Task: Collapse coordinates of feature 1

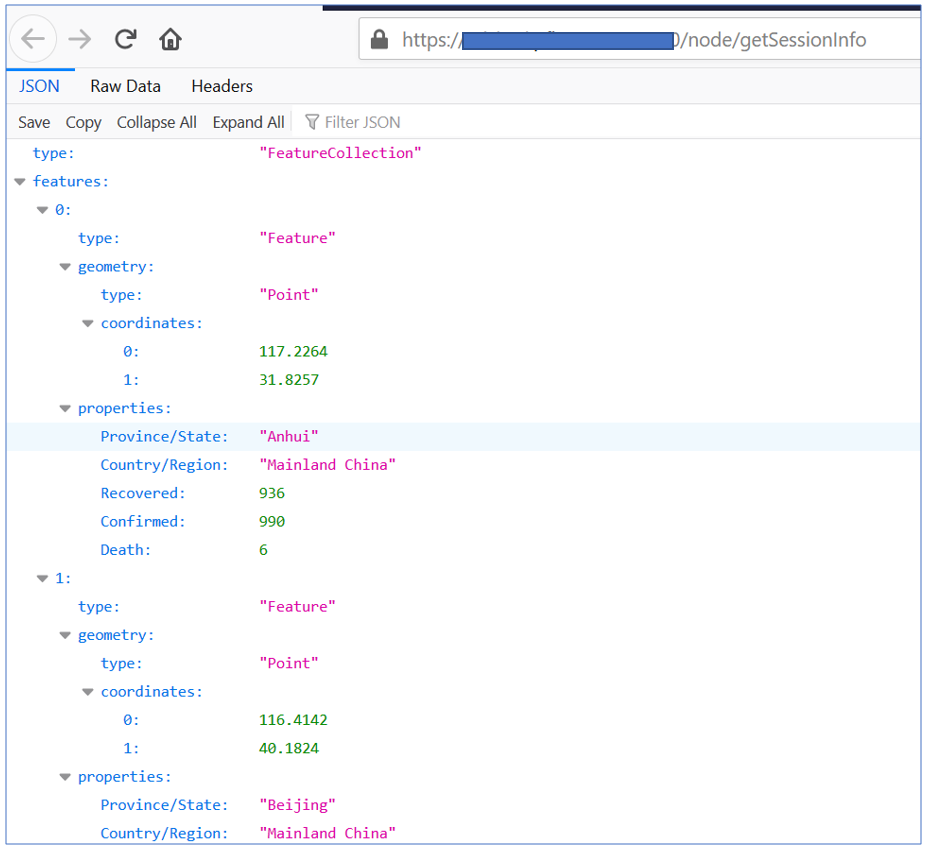Action: [88, 692]
